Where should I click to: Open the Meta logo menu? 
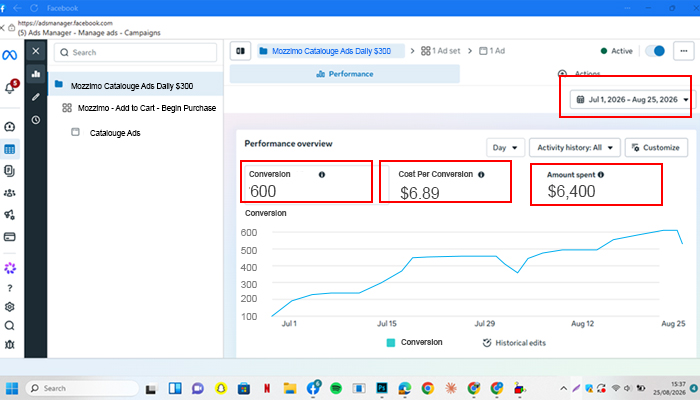click(9, 55)
